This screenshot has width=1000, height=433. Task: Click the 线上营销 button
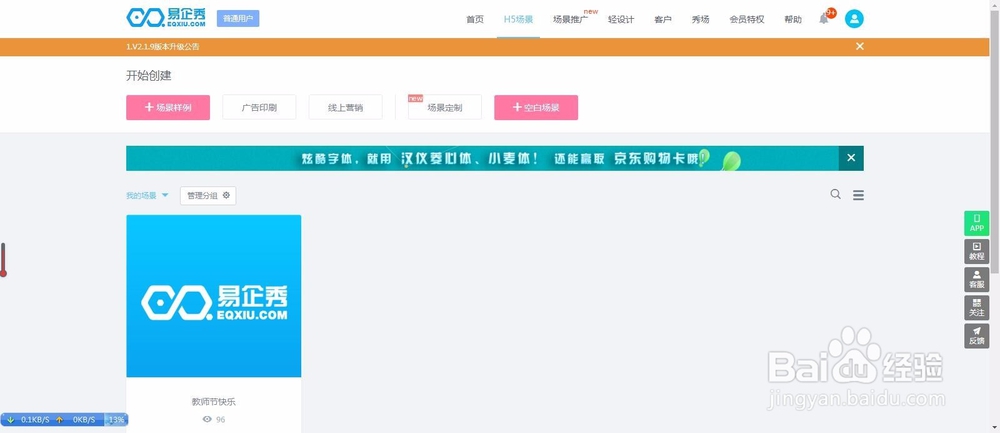point(345,107)
